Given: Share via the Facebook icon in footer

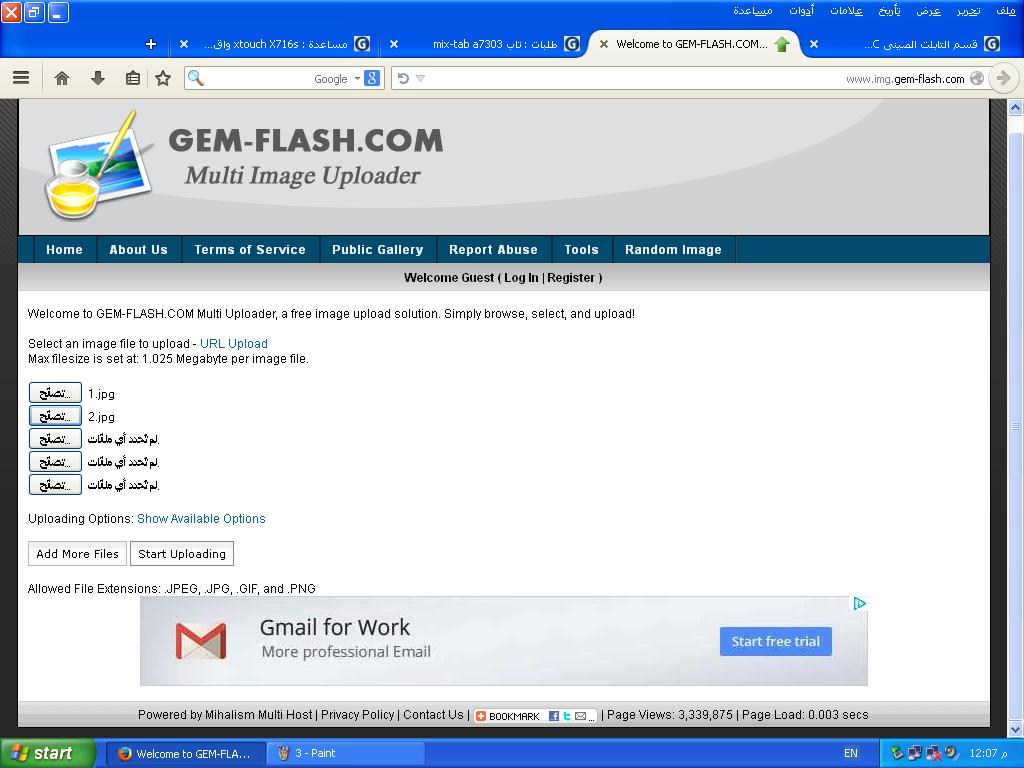Looking at the screenshot, I should pyautogui.click(x=554, y=716).
